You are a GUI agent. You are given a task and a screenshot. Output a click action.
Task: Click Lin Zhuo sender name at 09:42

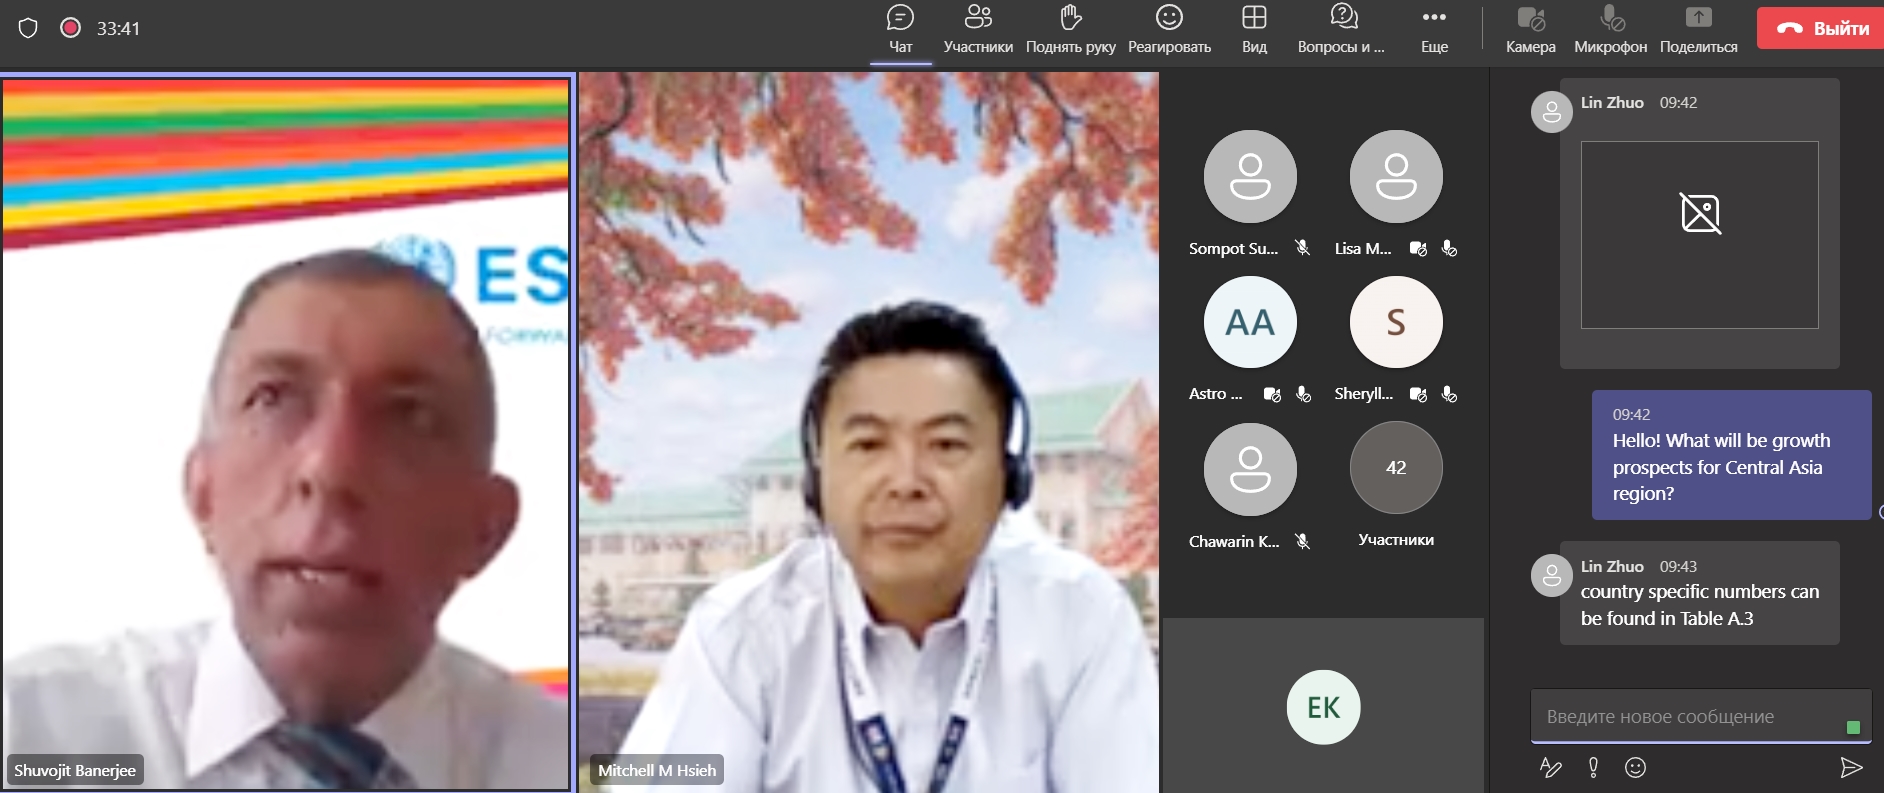click(x=1612, y=102)
